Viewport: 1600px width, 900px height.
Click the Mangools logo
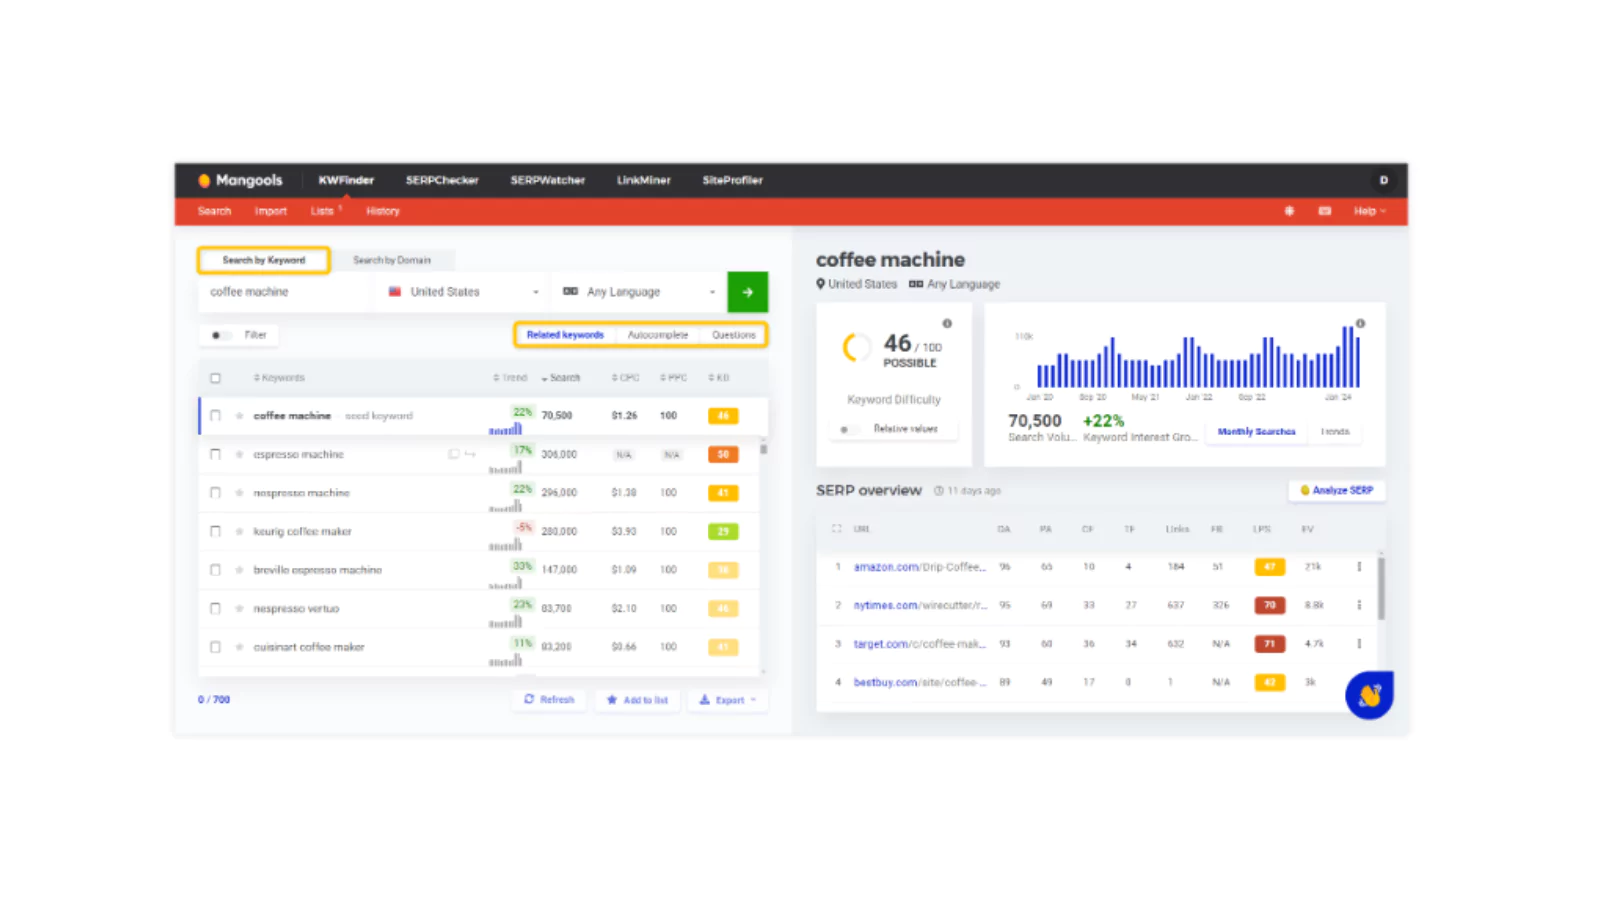coord(240,180)
